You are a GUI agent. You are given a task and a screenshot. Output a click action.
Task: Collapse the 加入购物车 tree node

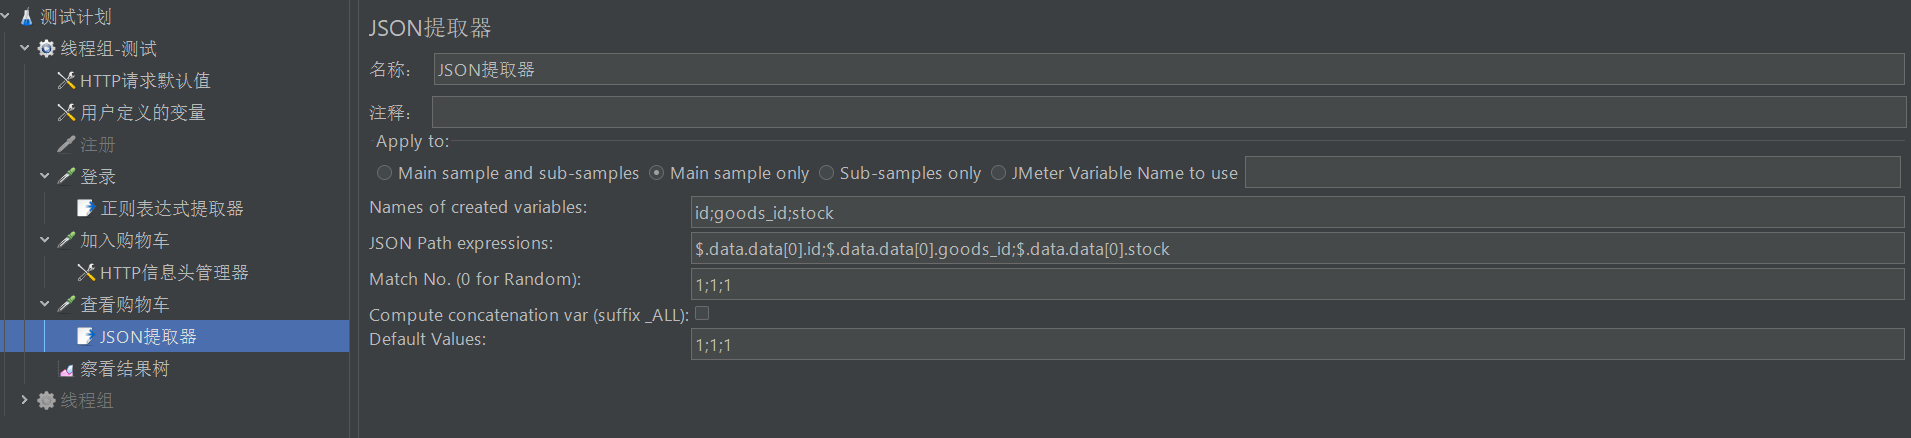click(44, 240)
